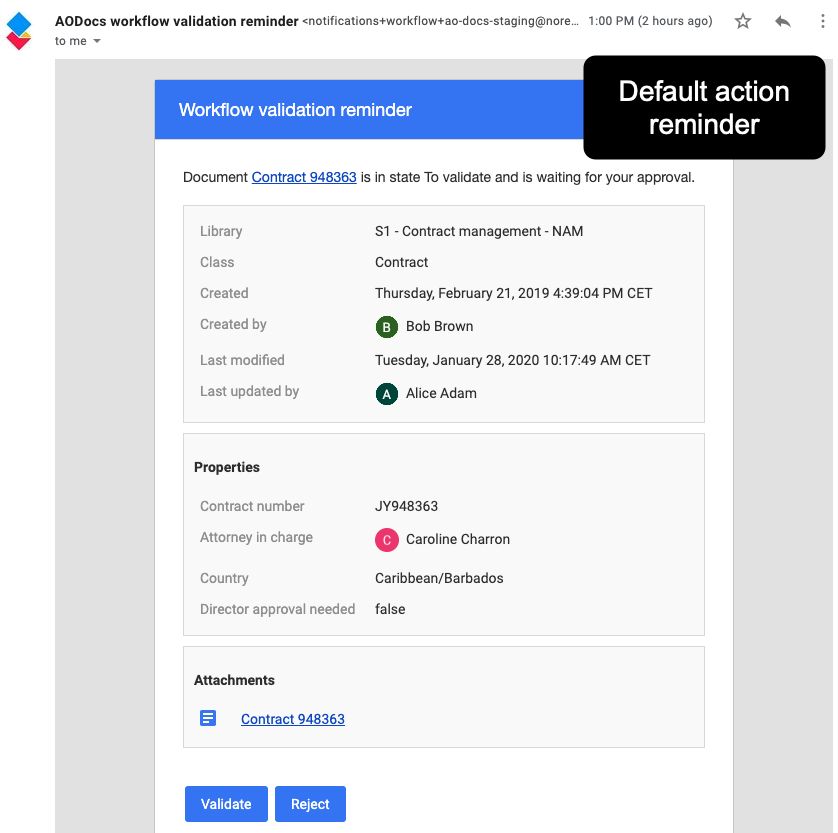The height and width of the screenshot is (833, 838).
Task: Click the Validate button
Action: point(226,804)
